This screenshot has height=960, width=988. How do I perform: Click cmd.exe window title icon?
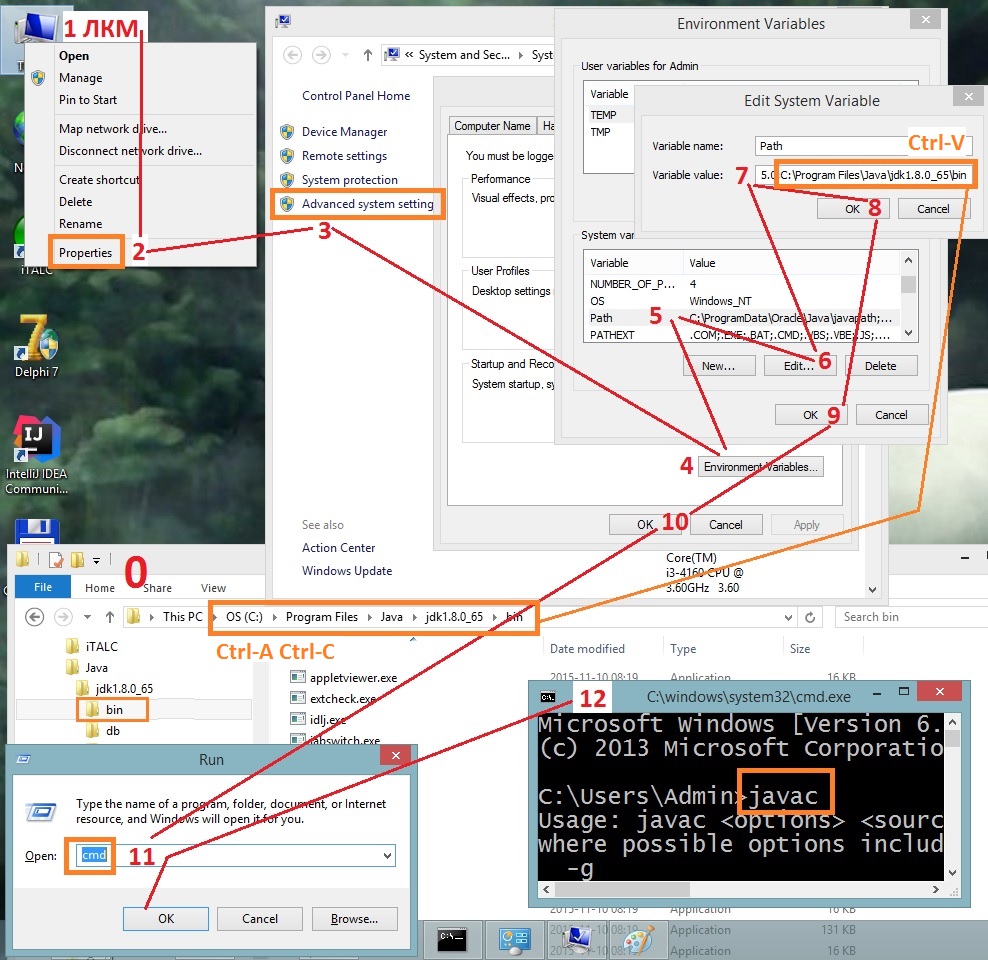pos(548,697)
